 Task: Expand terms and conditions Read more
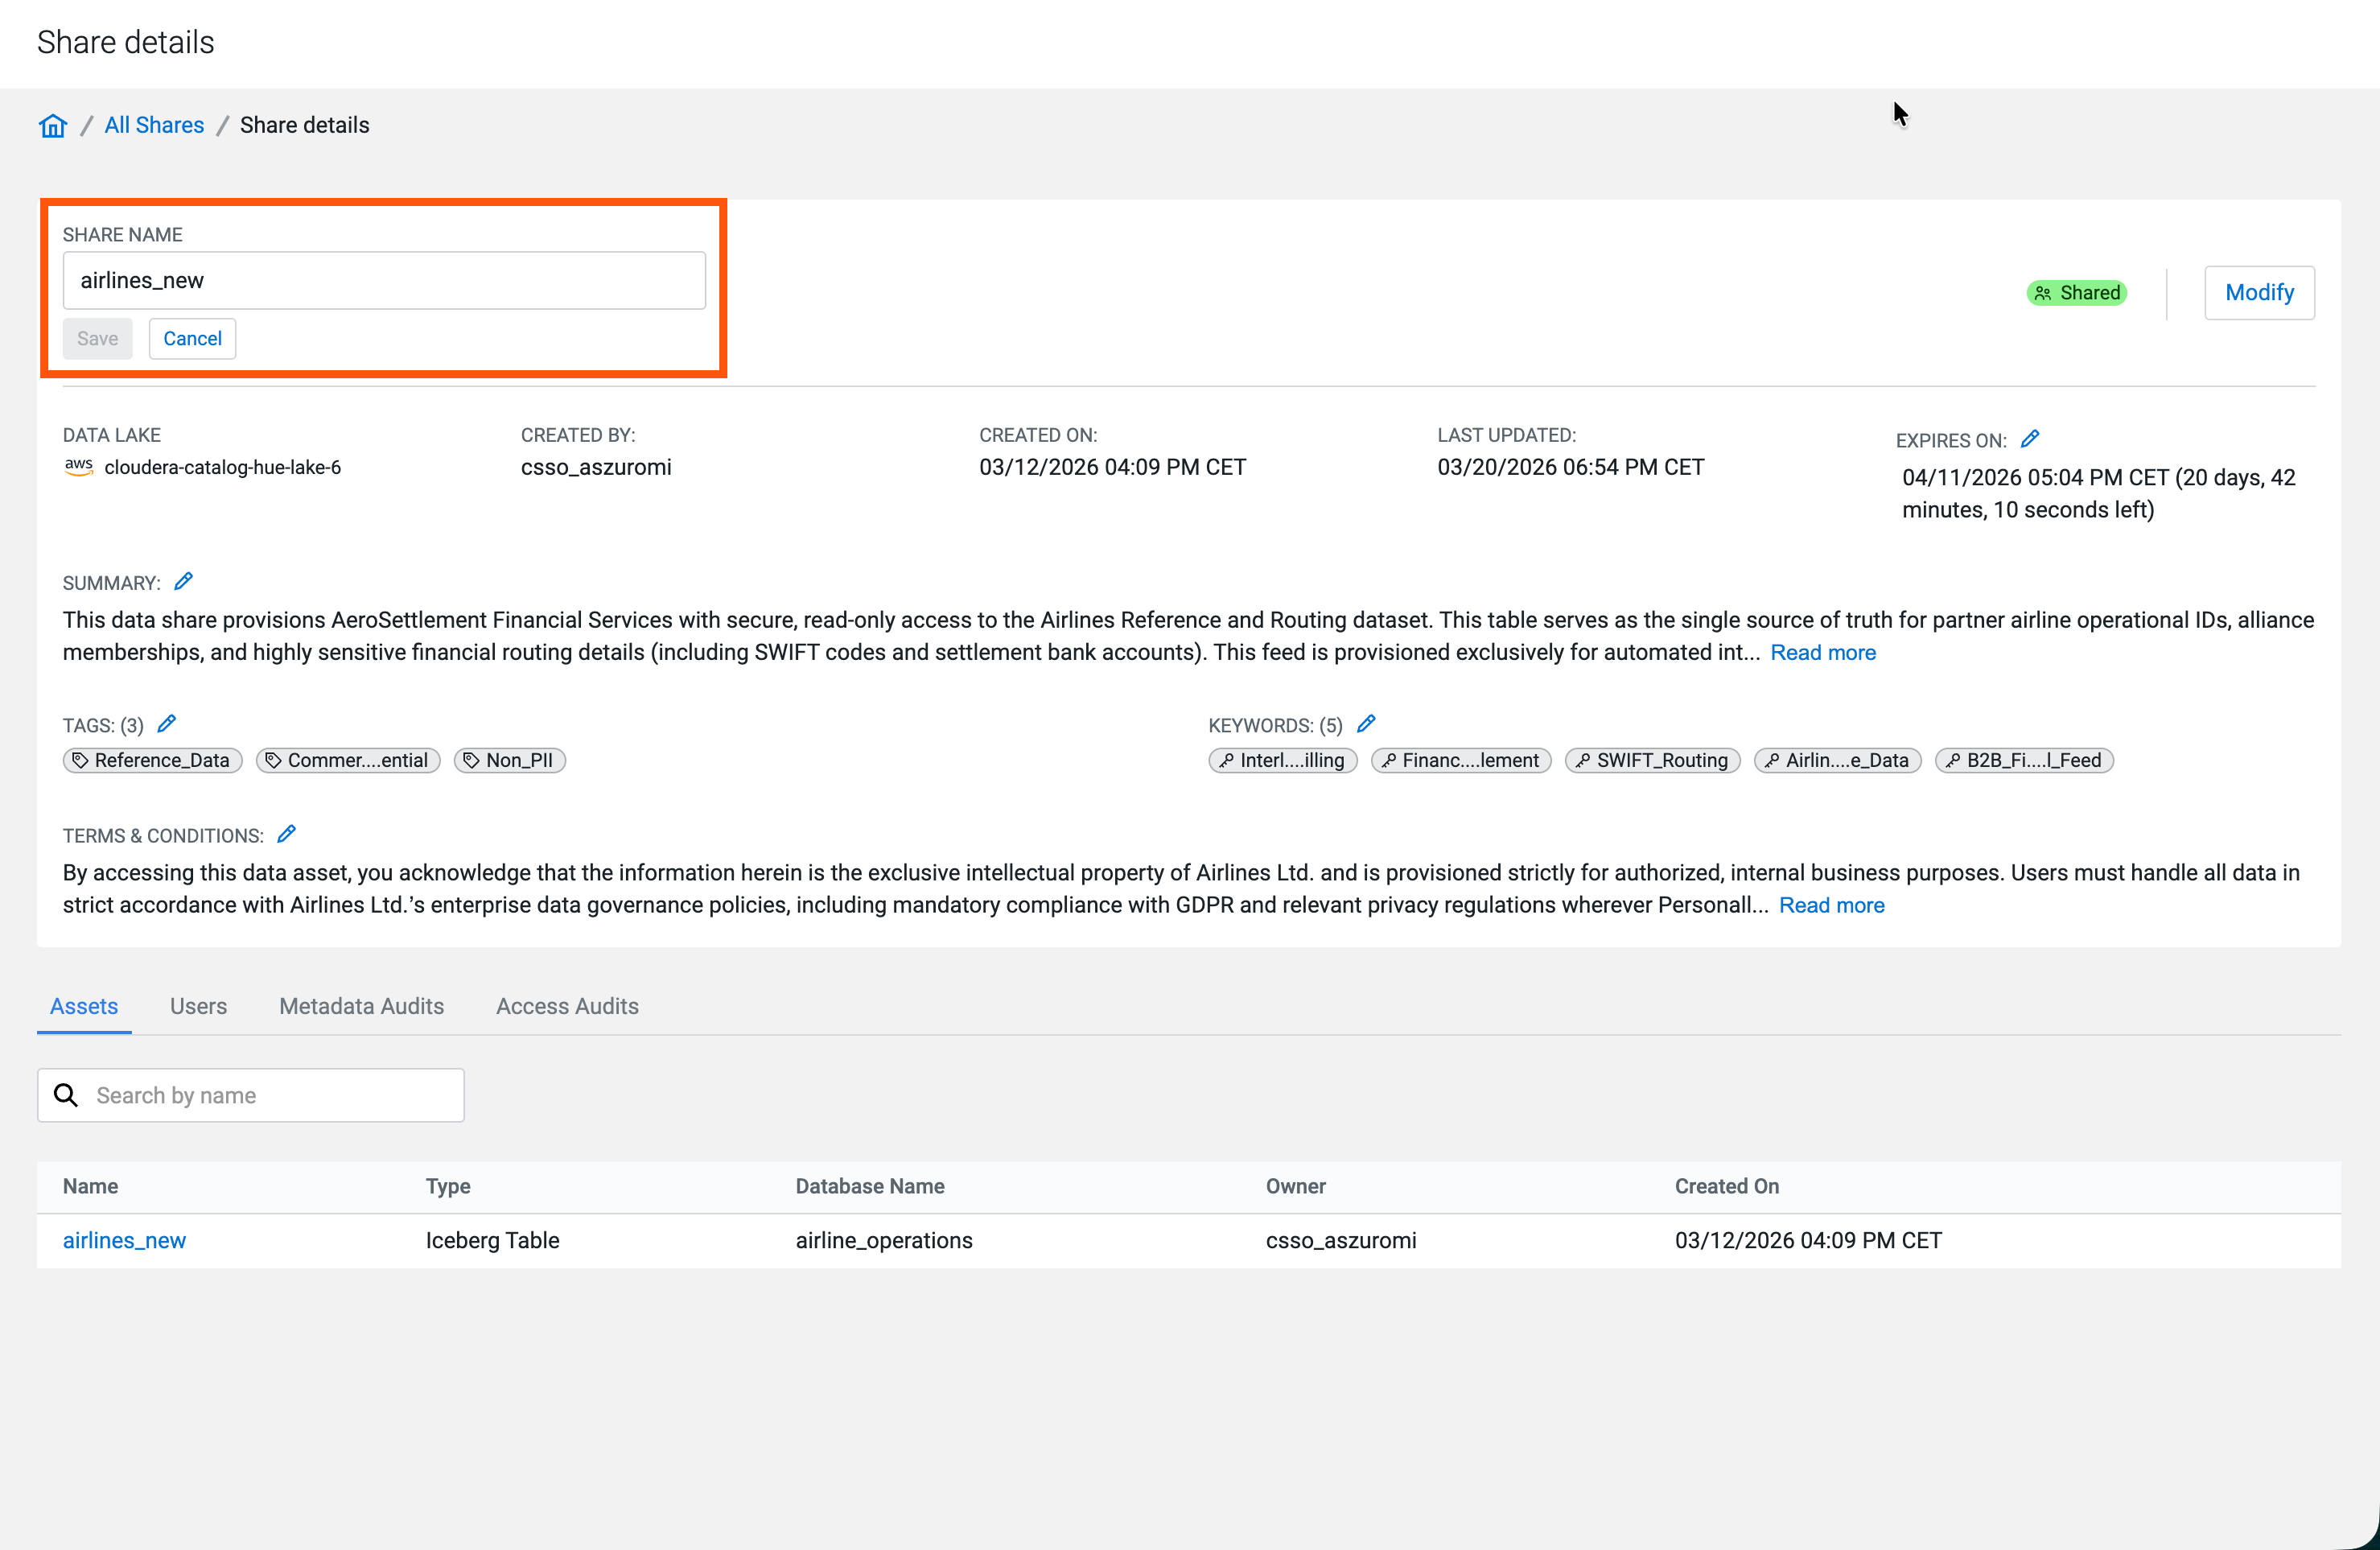coord(1831,905)
